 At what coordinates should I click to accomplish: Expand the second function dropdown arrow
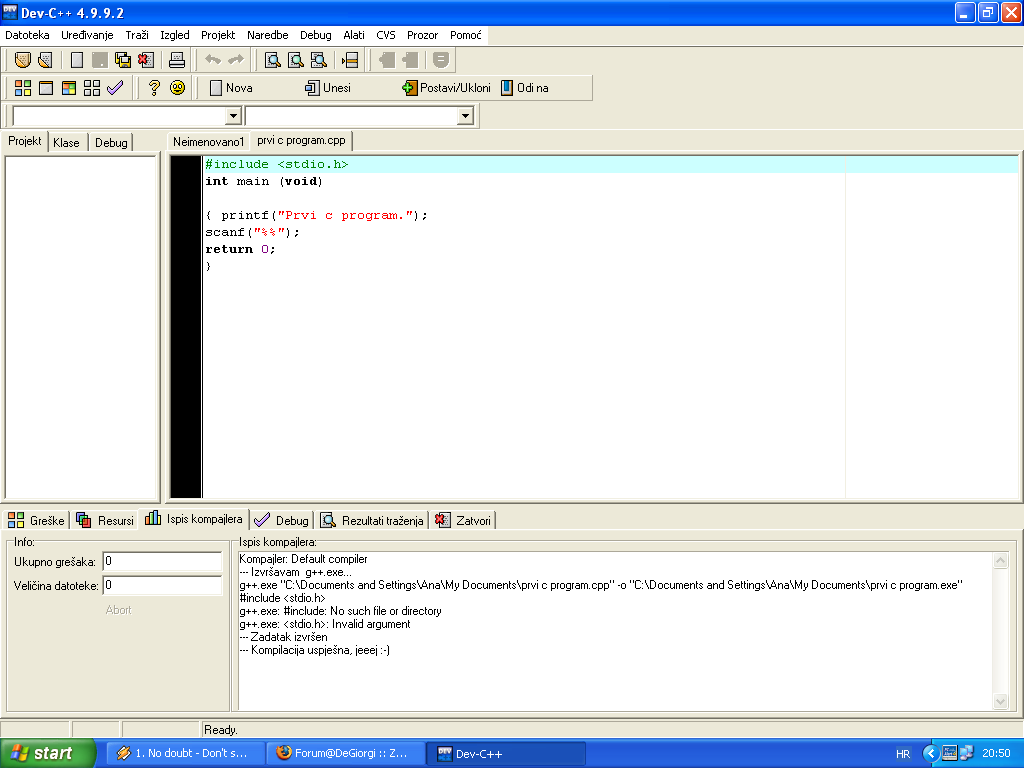pyautogui.click(x=465, y=116)
